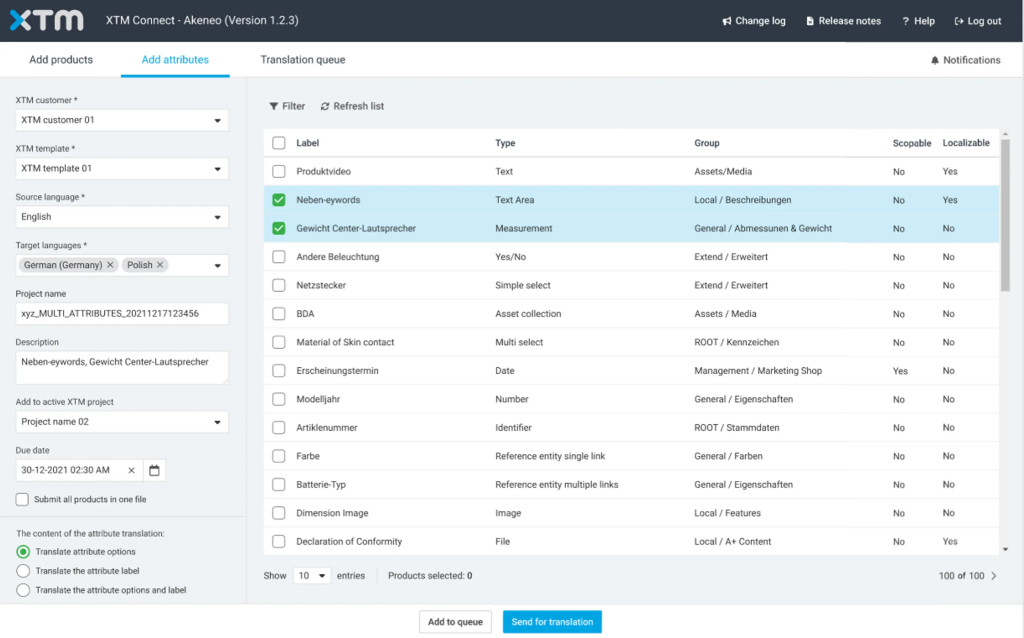Click Send for translation button
Screen dimensions: 1024x638
552,622
